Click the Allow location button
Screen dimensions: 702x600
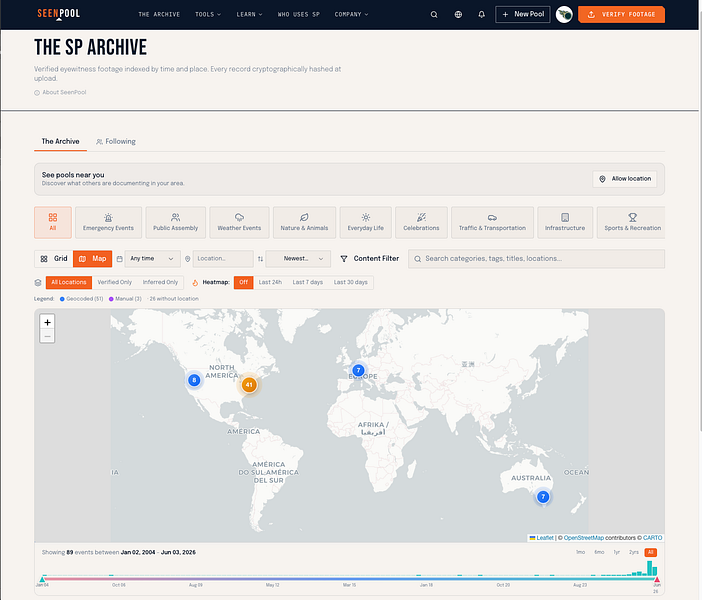point(625,179)
